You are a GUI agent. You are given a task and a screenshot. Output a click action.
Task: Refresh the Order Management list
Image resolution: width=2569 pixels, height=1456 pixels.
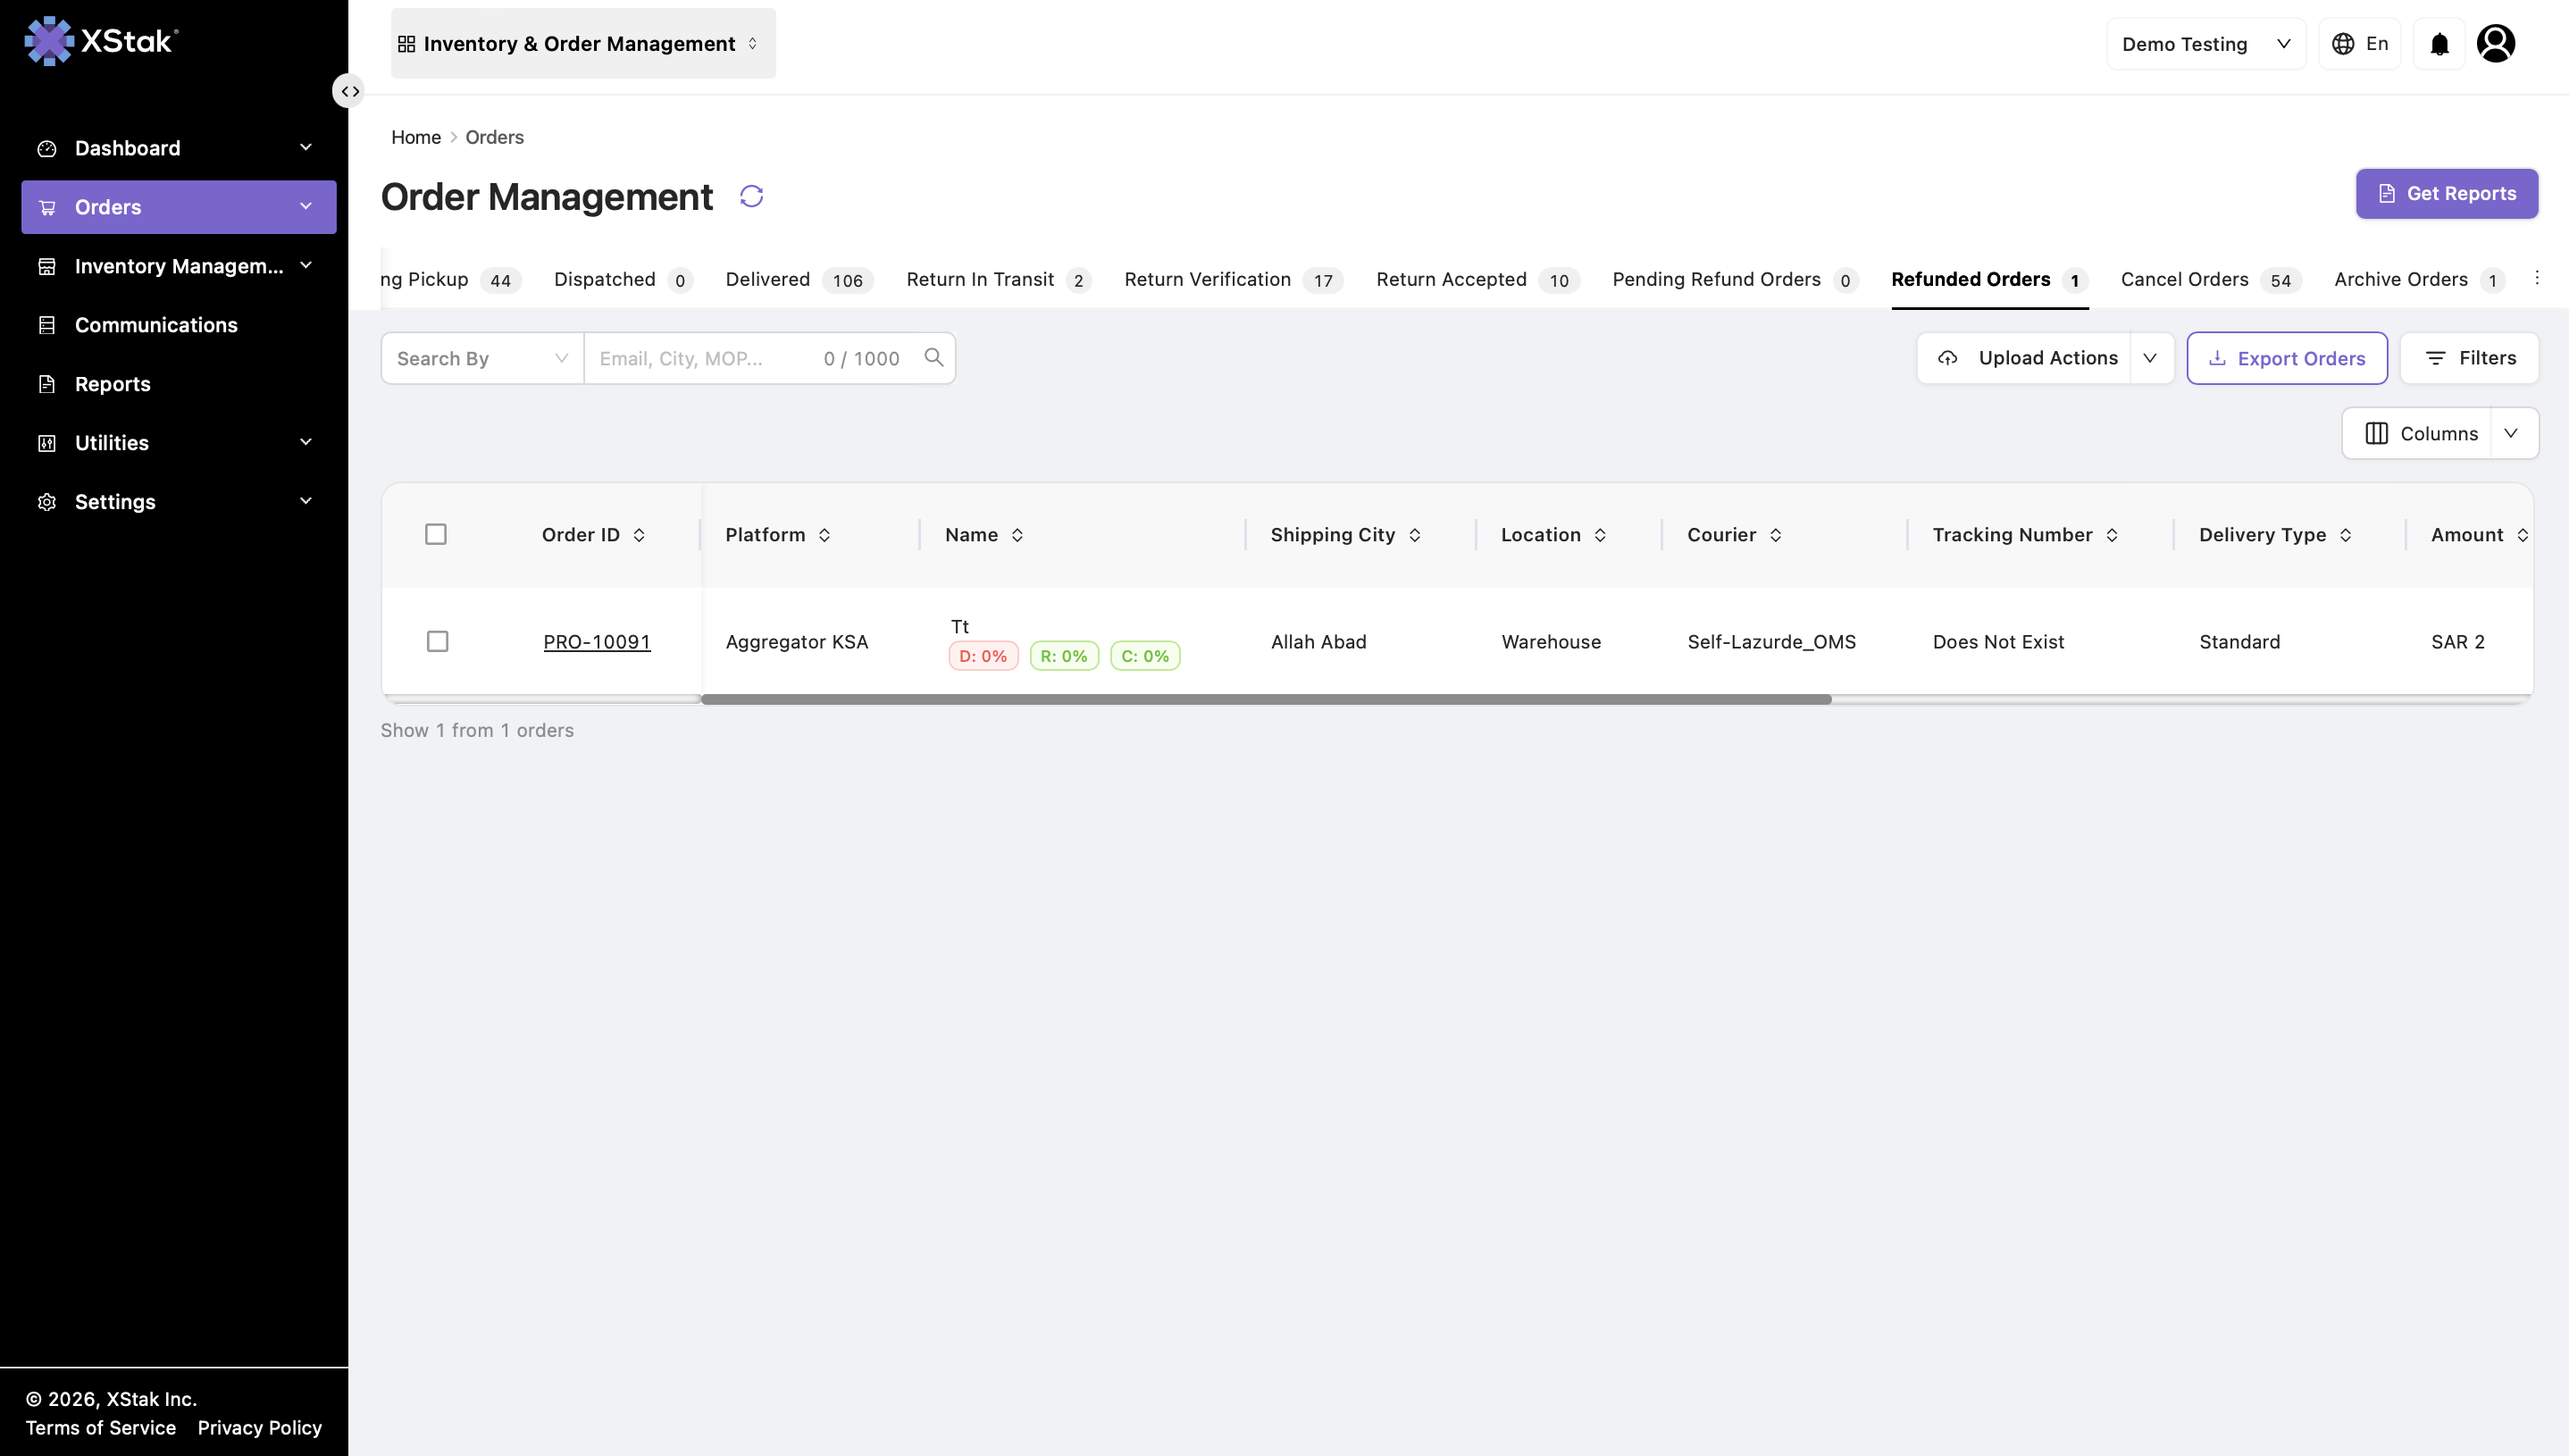click(751, 196)
